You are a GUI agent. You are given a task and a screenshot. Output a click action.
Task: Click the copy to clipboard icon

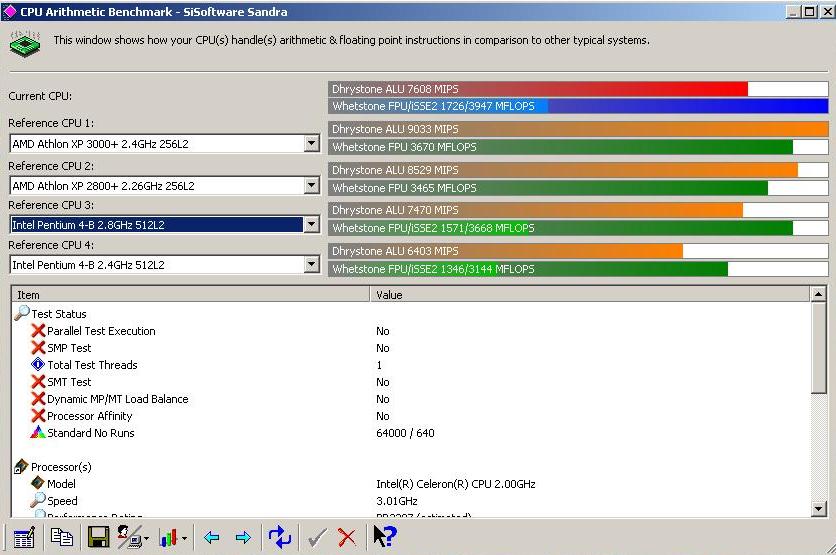click(x=61, y=537)
